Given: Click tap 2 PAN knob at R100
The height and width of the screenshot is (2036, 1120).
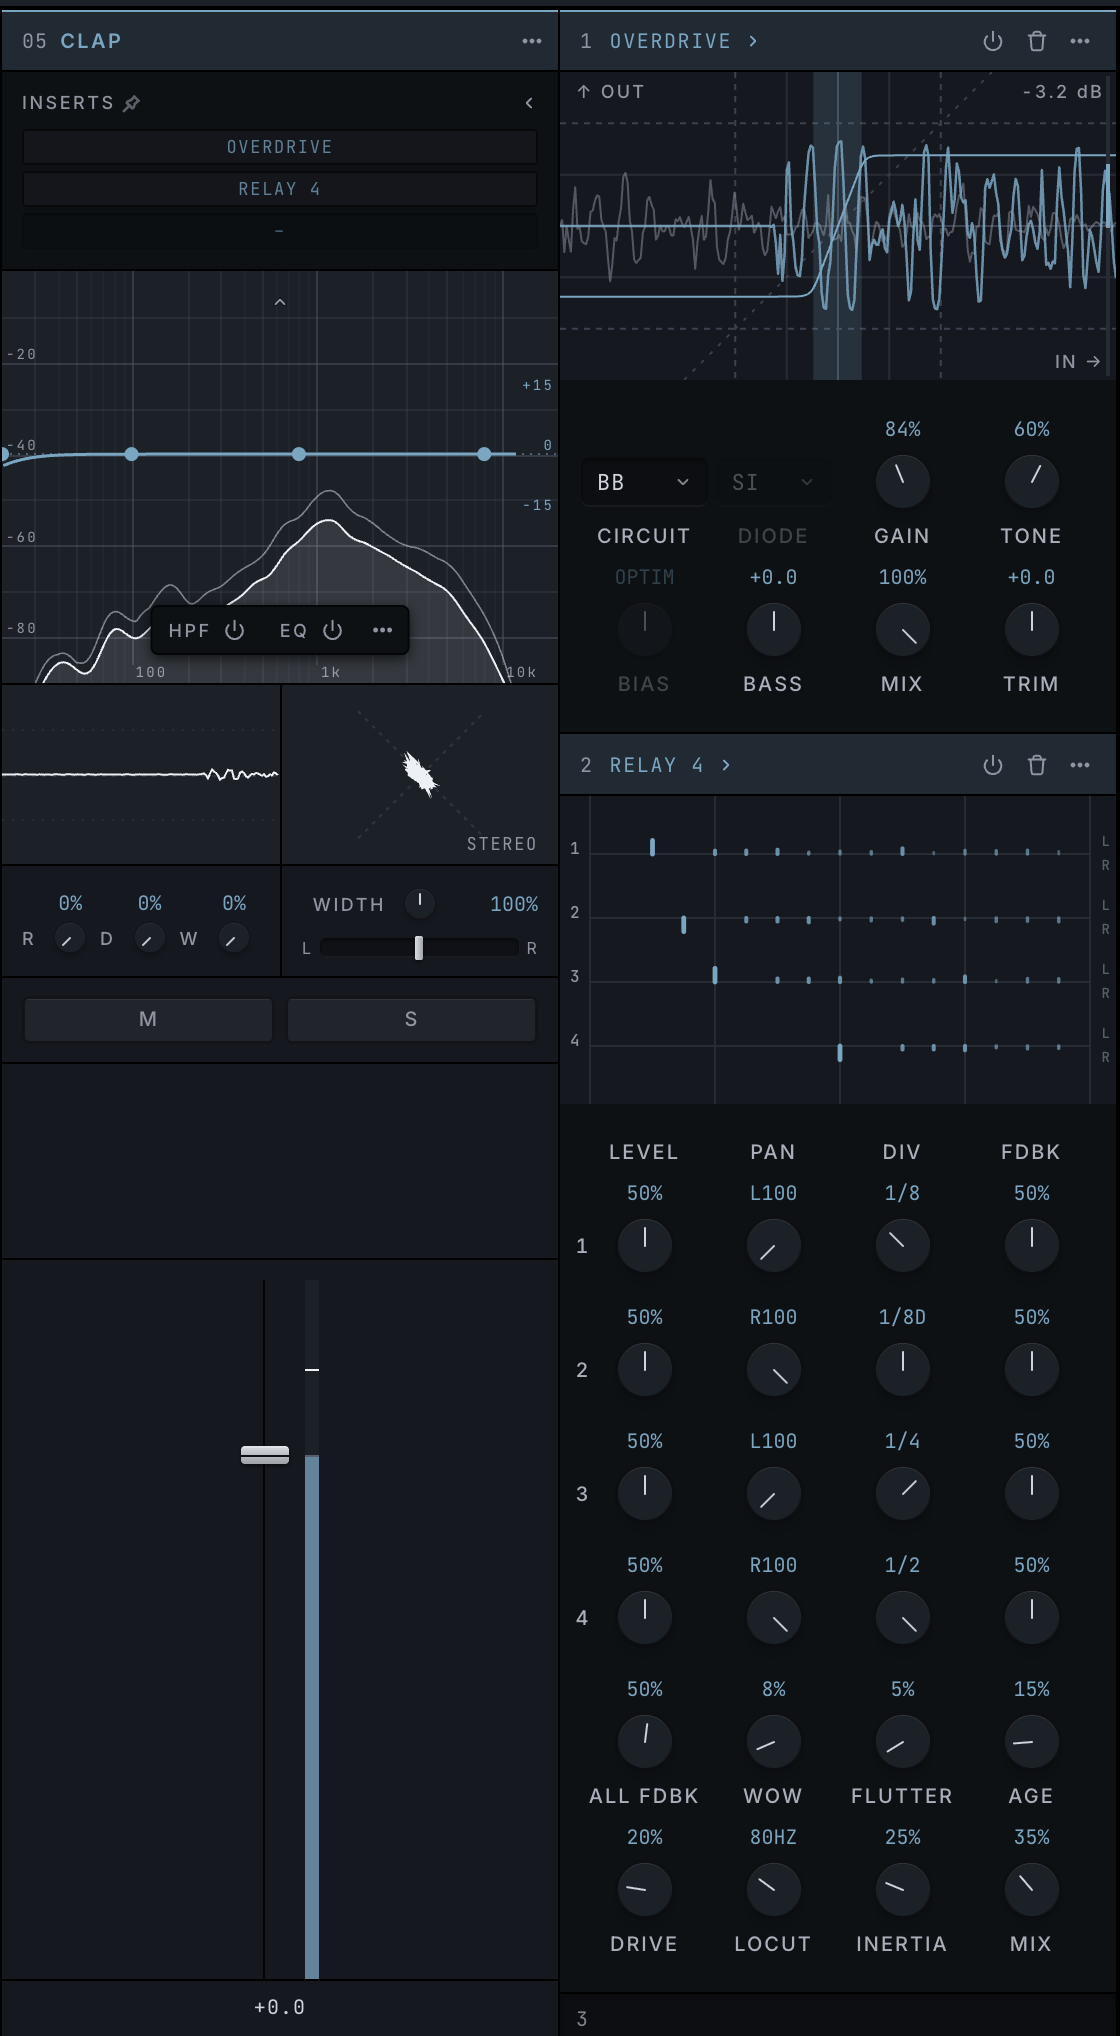Looking at the screenshot, I should pos(773,1369).
